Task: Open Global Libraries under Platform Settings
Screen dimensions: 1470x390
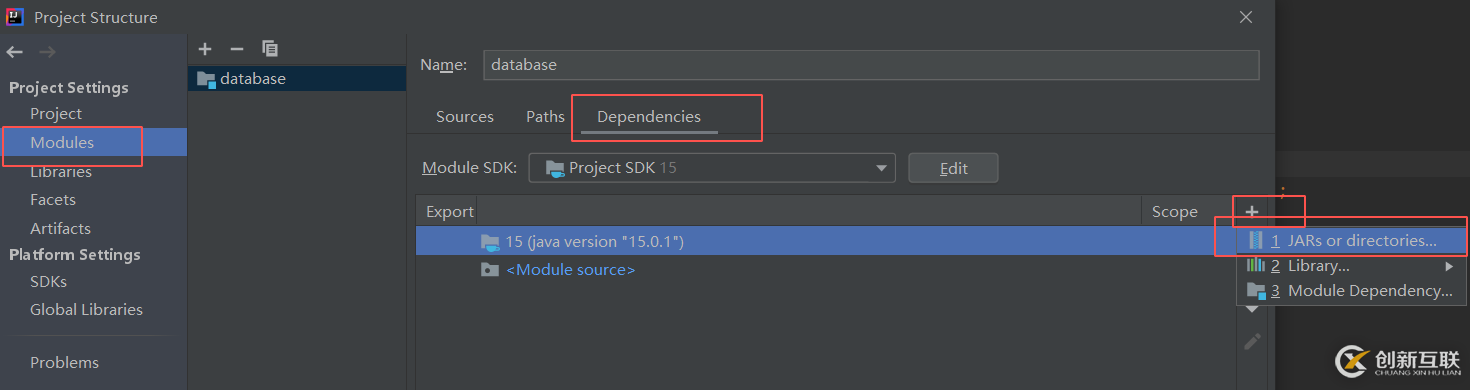Action: tap(86, 310)
